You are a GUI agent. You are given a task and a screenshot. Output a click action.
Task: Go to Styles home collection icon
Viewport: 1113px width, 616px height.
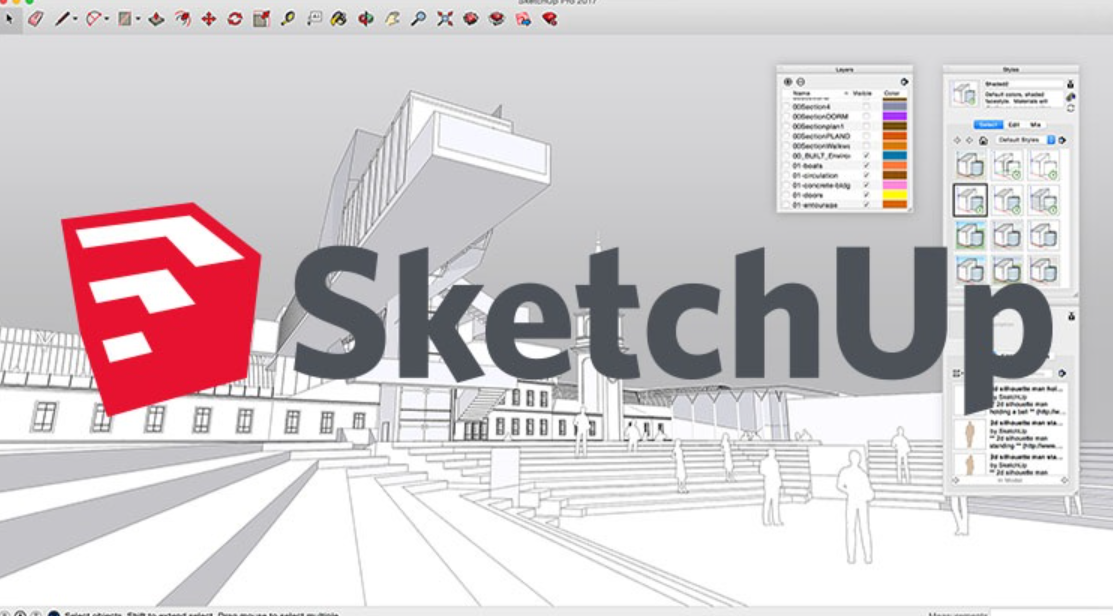pyautogui.click(x=983, y=141)
